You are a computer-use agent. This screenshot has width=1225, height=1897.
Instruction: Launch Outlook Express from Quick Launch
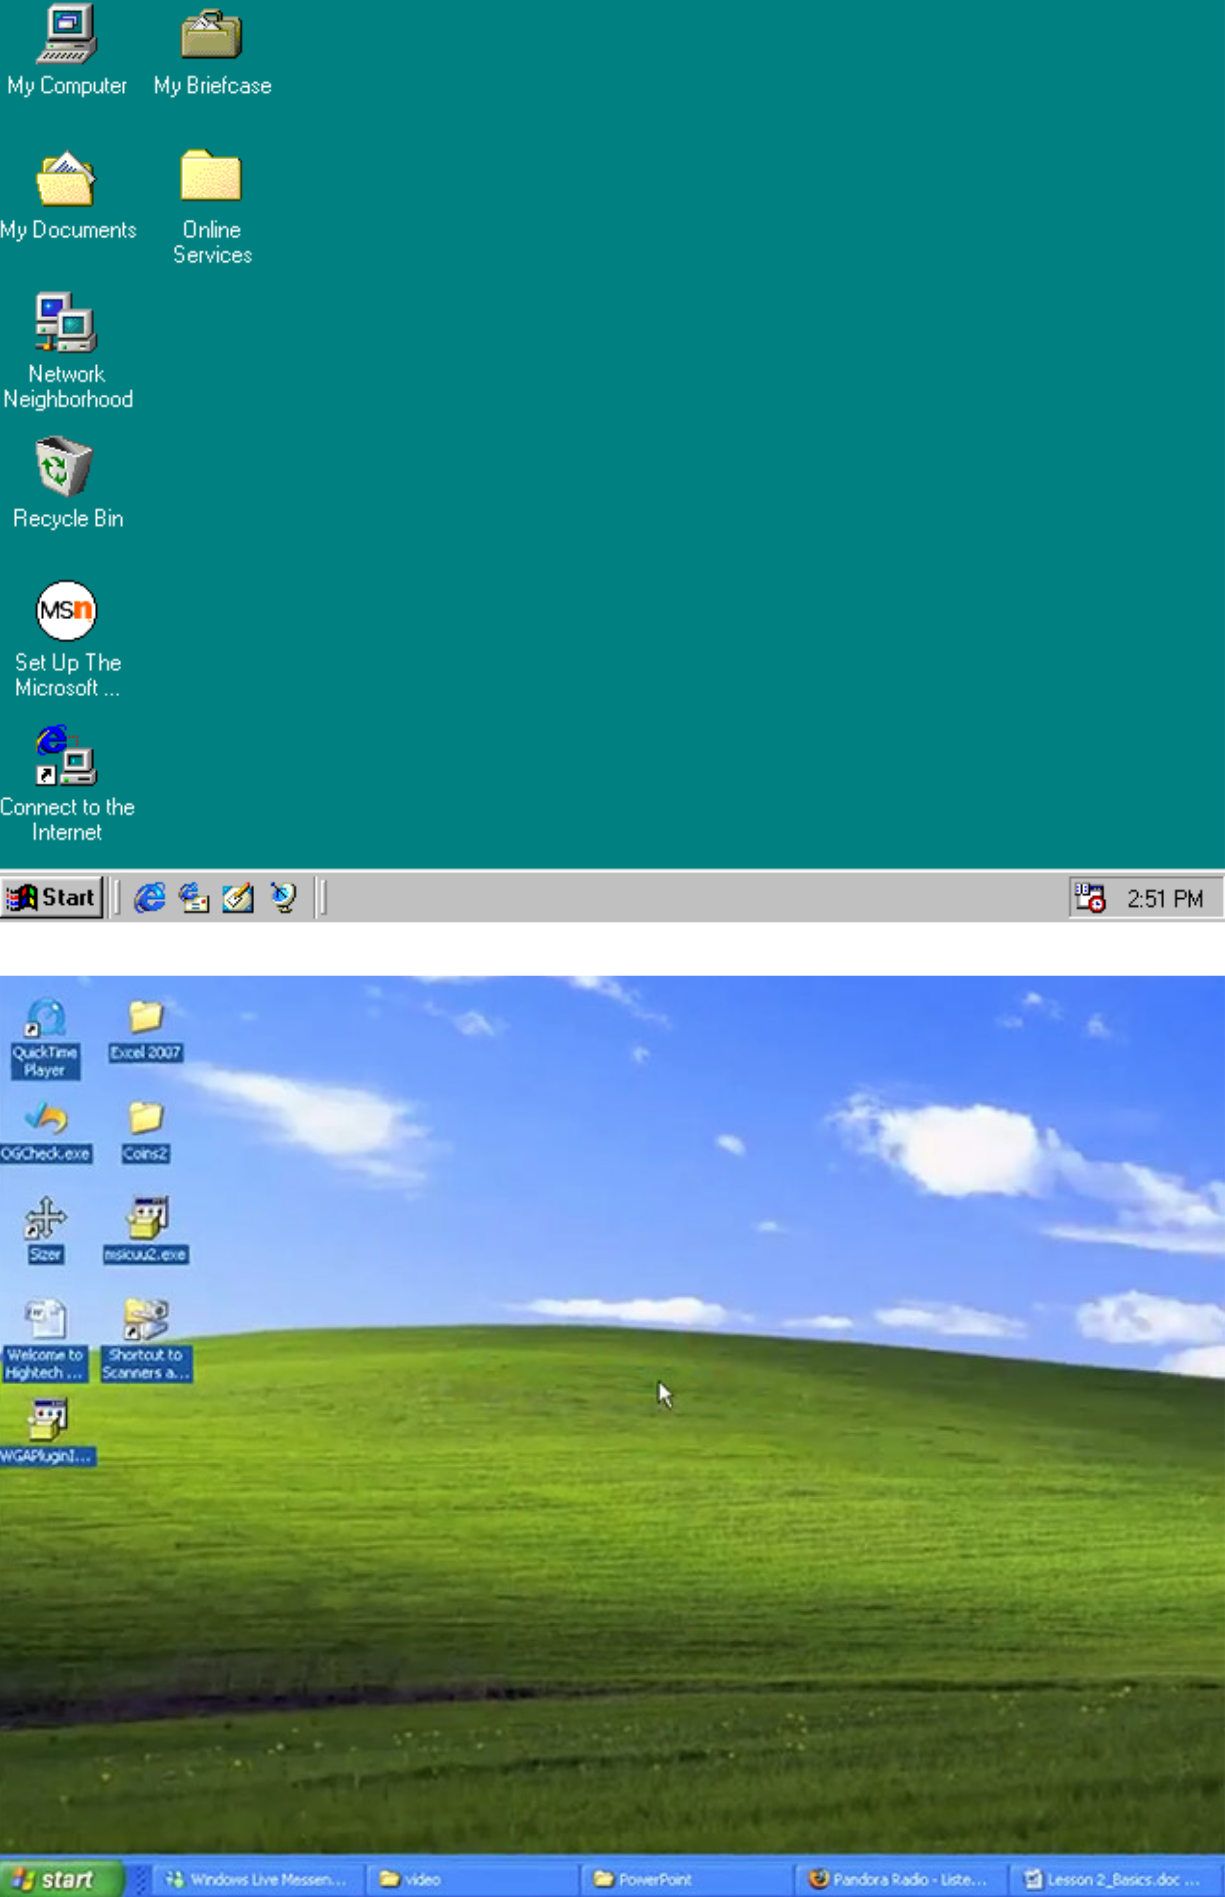click(194, 897)
